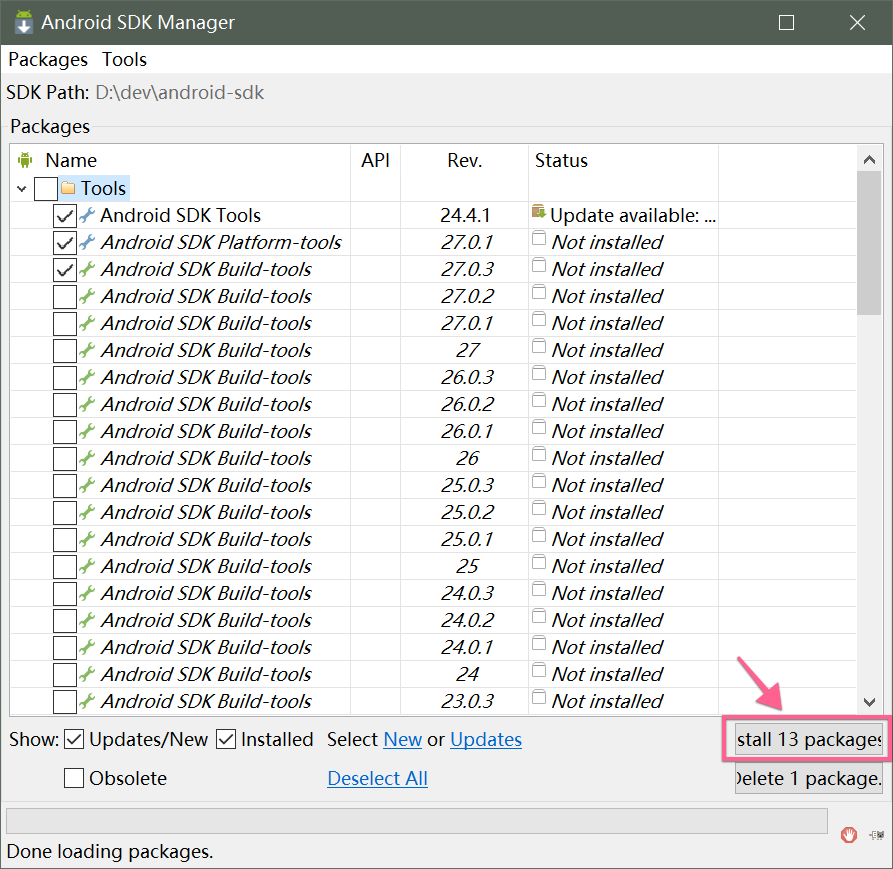Click Not installed status icon for revision 26.0.1
893x869 pixels.
539,427
